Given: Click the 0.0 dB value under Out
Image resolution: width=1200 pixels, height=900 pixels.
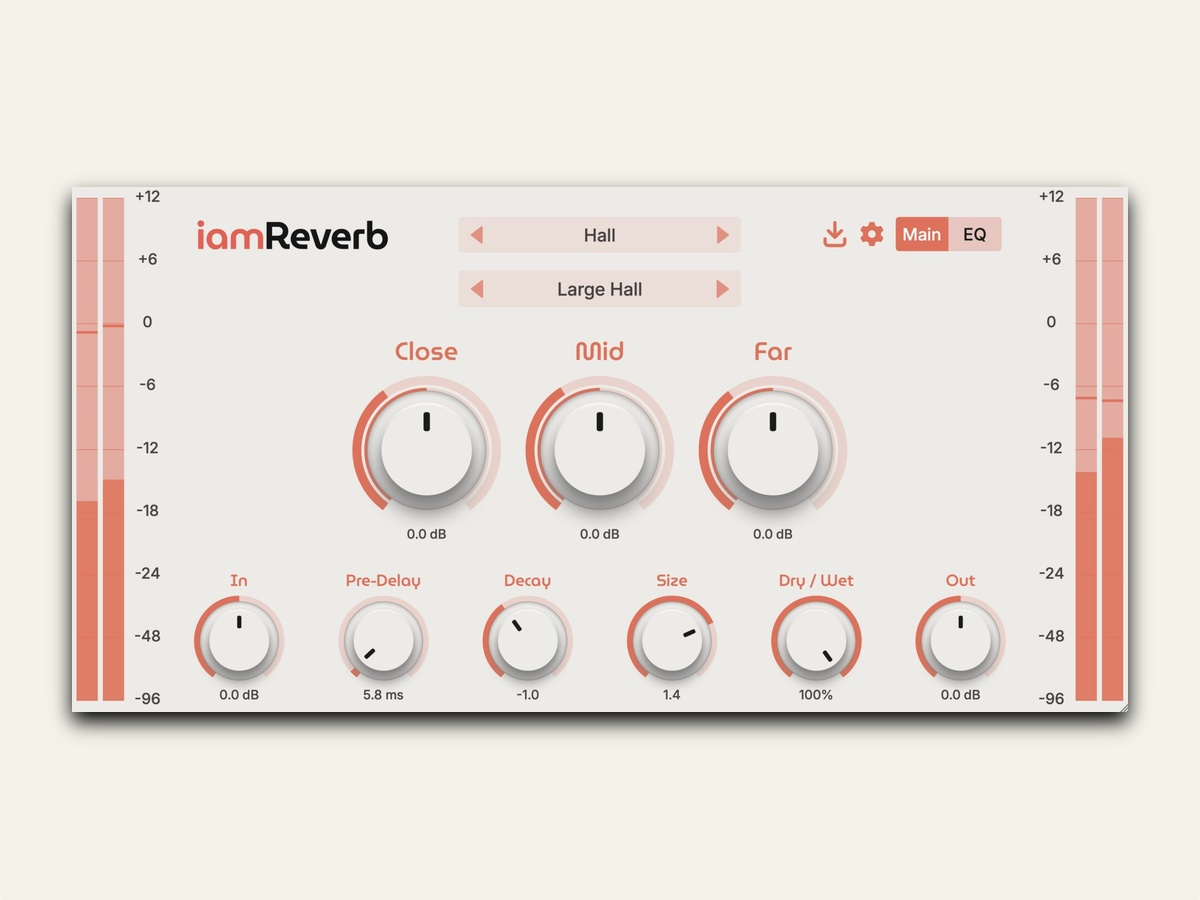Looking at the screenshot, I should pyautogui.click(x=960, y=695).
